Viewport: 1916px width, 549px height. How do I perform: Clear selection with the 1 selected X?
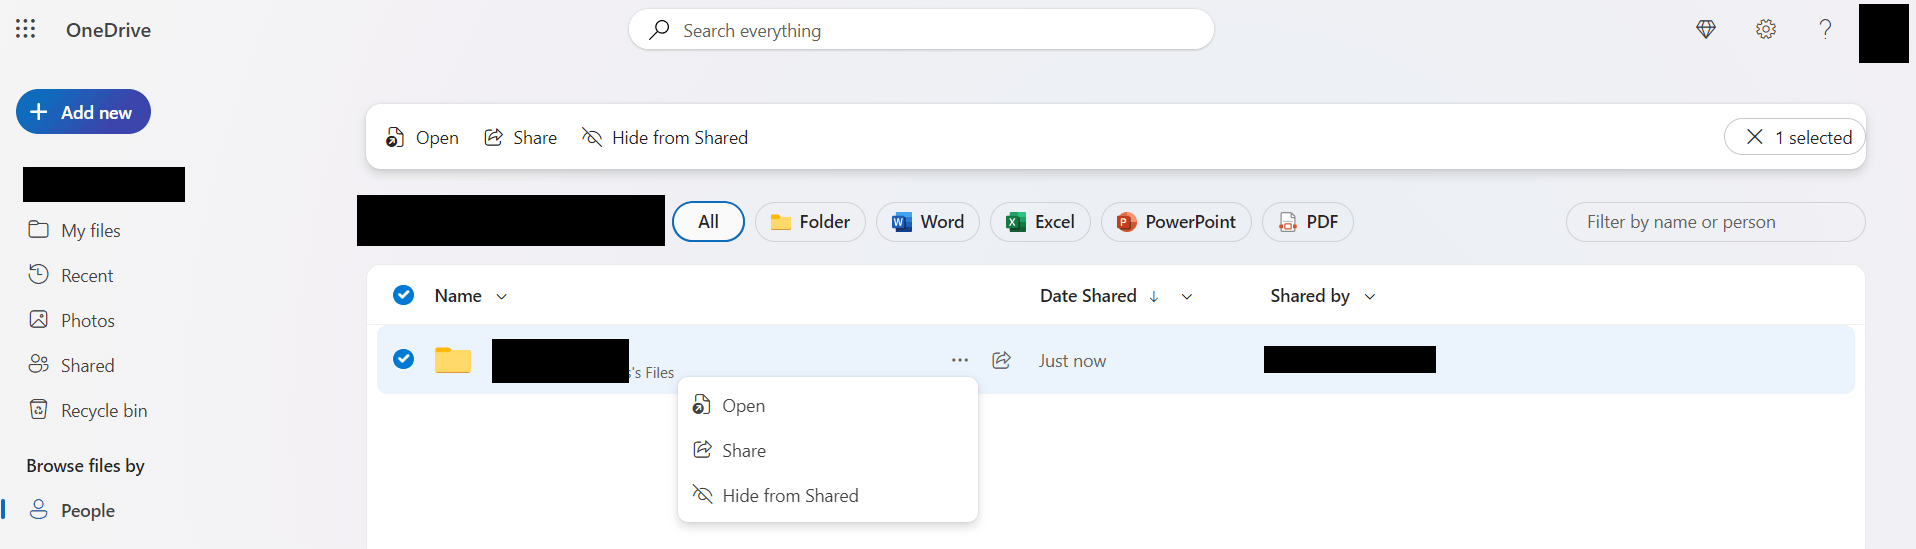click(1755, 137)
